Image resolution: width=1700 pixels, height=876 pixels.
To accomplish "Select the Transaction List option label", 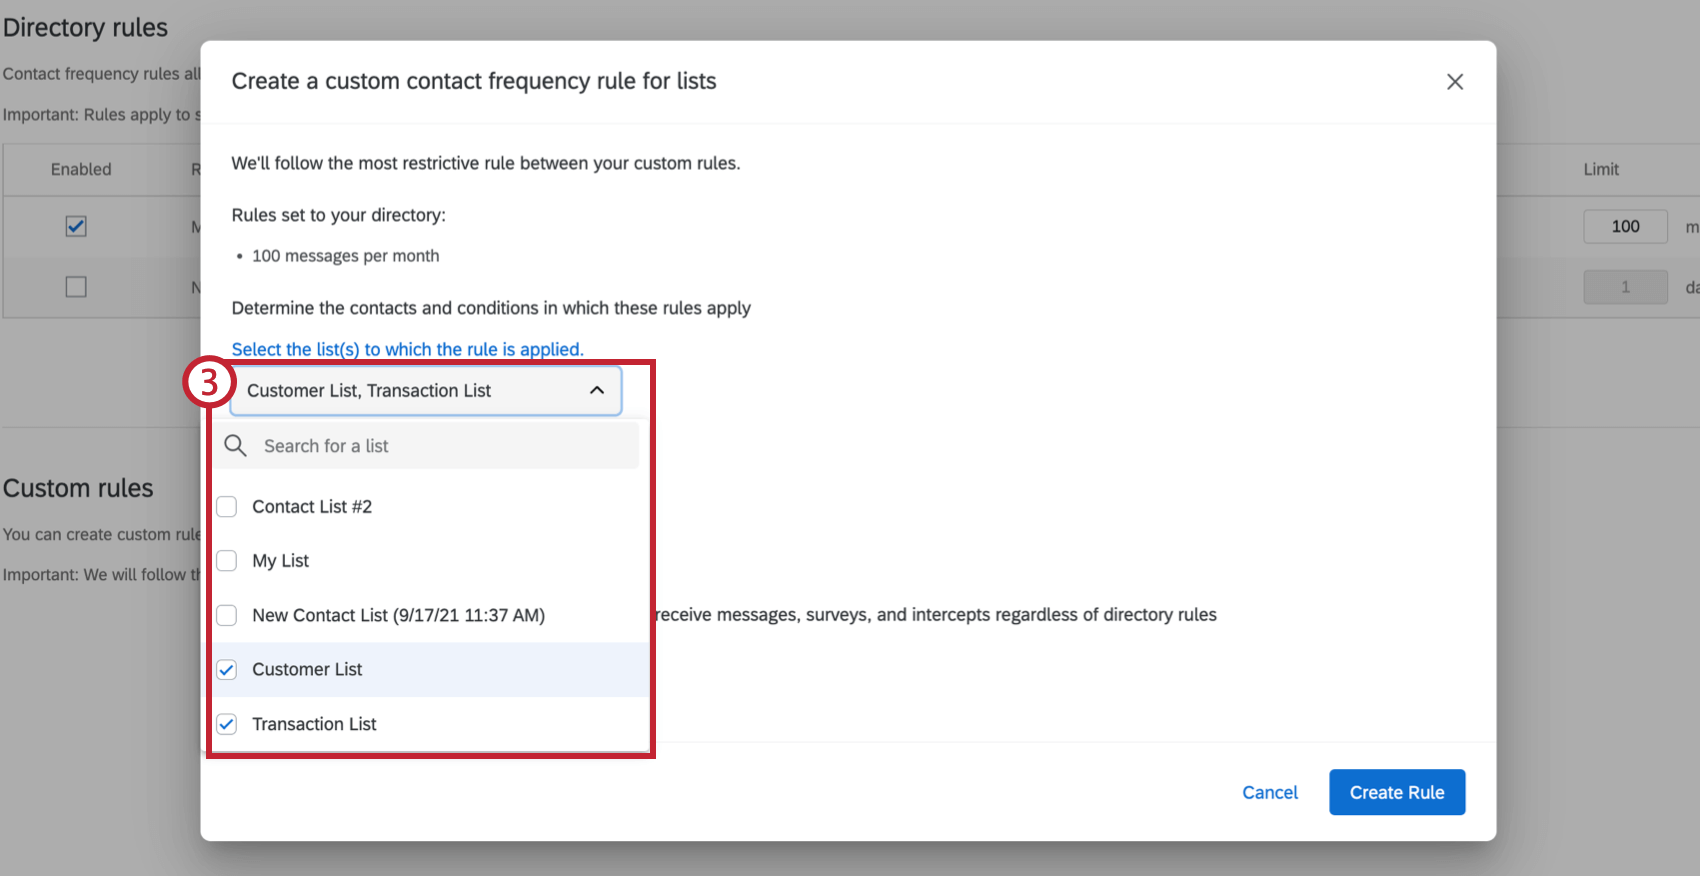I will coord(314,724).
